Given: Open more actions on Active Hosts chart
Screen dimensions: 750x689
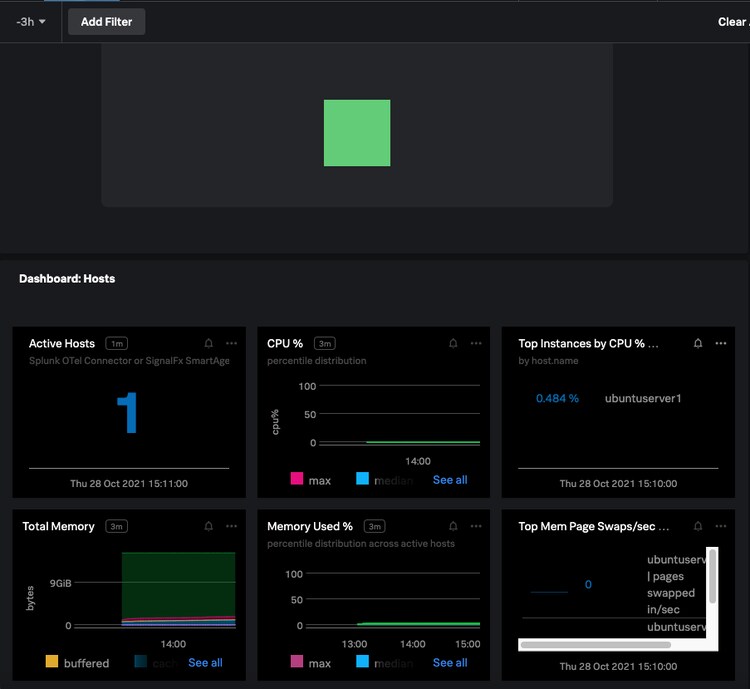Looking at the screenshot, I should coord(231,343).
